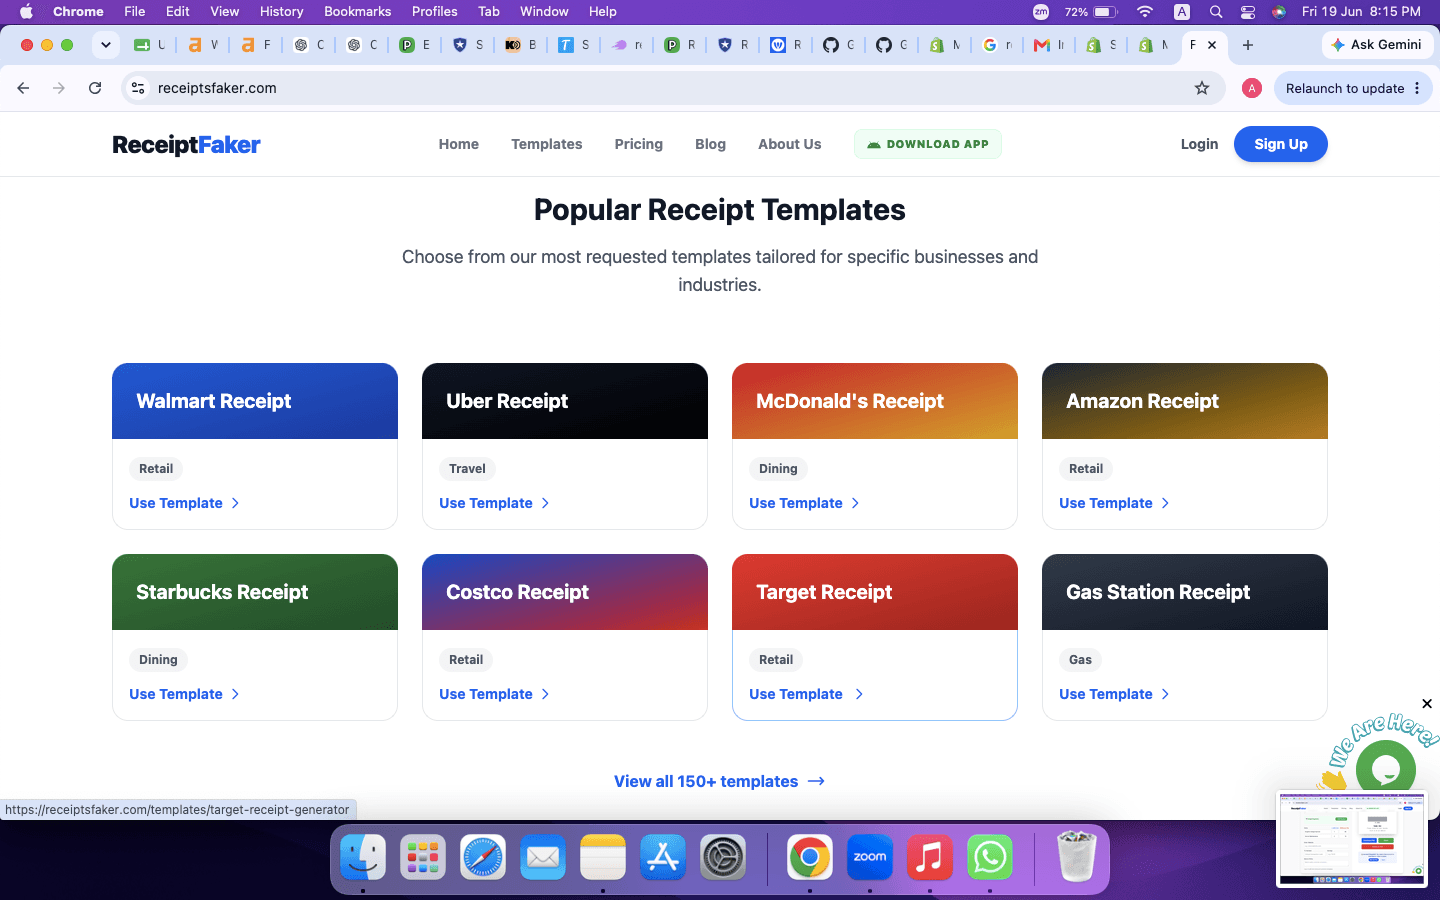Dismiss the We Are Here chat popup
The height and width of the screenshot is (900, 1440).
(x=1427, y=704)
